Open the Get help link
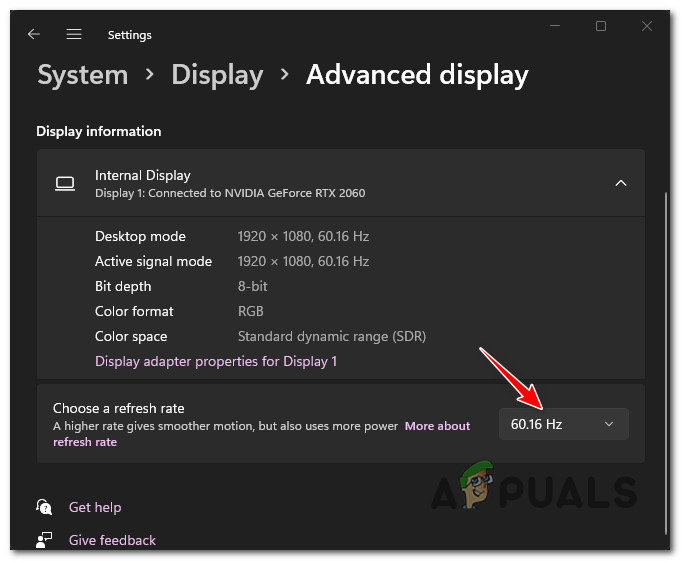The image size is (681, 561). 93,507
